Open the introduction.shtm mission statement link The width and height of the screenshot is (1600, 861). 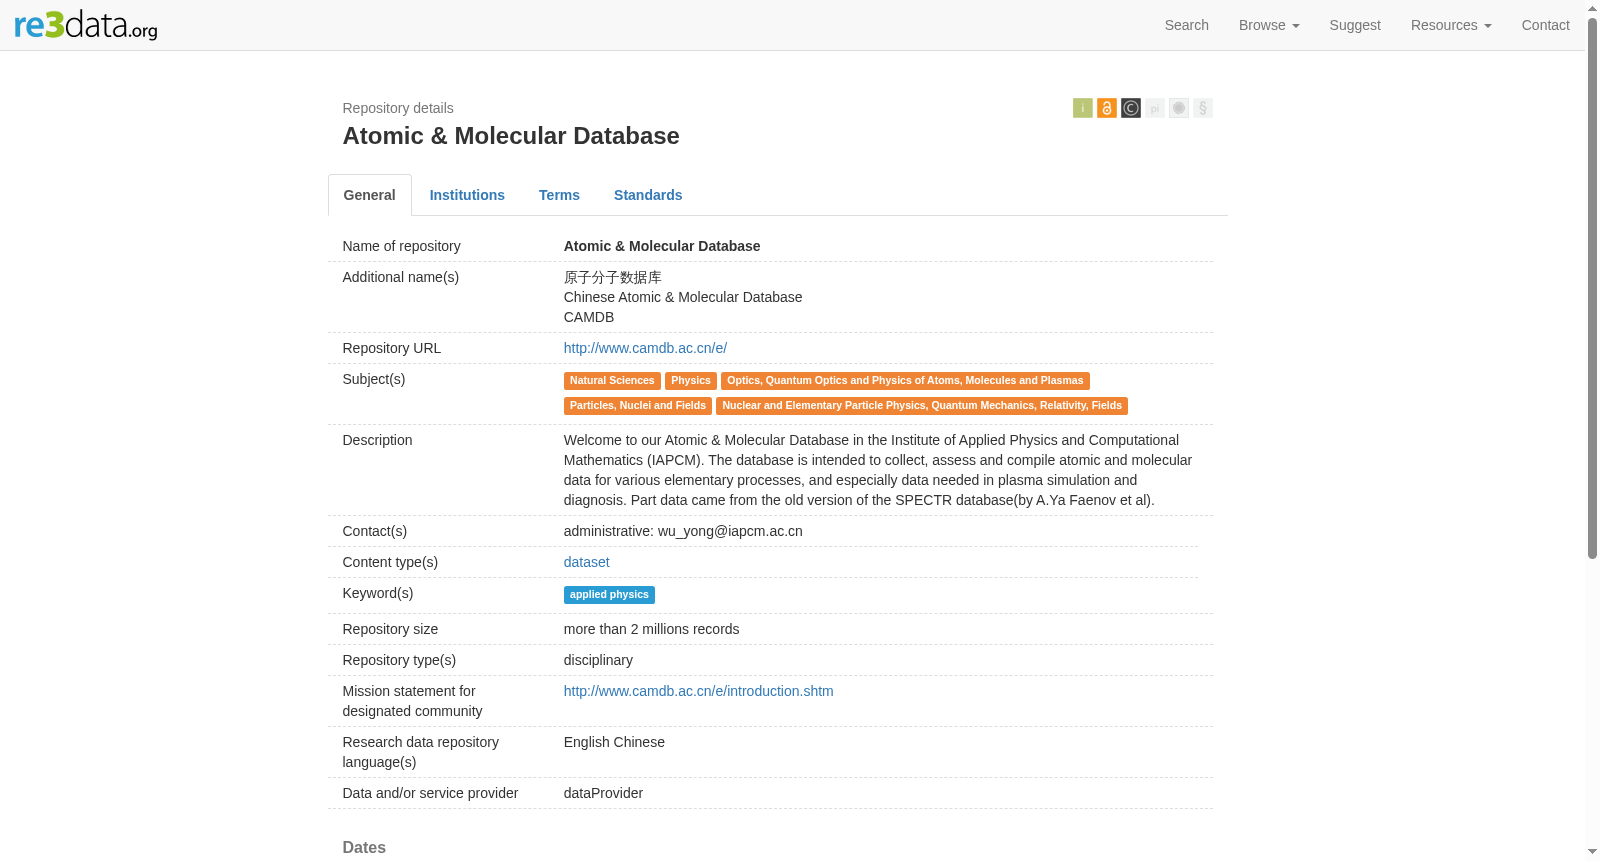[698, 691]
